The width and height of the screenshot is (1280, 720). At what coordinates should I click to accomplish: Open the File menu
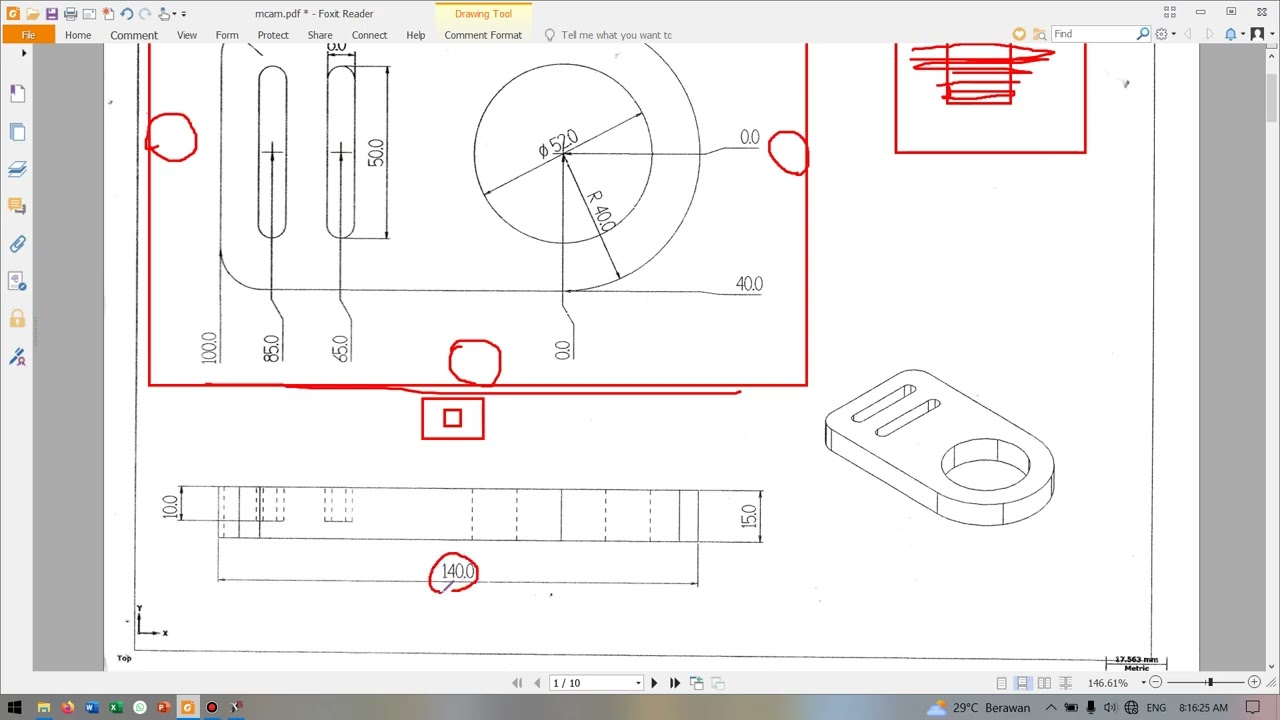tap(28, 35)
